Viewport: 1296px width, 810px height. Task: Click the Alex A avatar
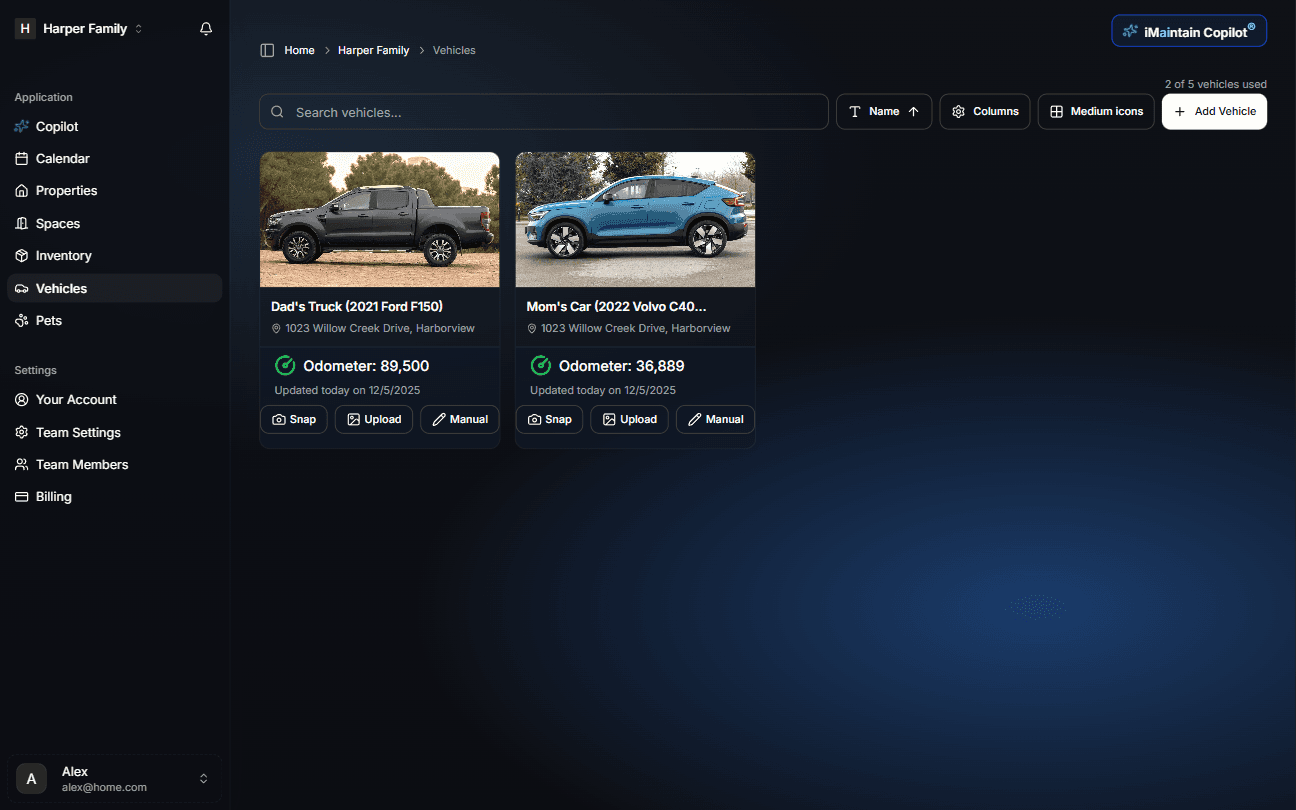(x=32, y=779)
